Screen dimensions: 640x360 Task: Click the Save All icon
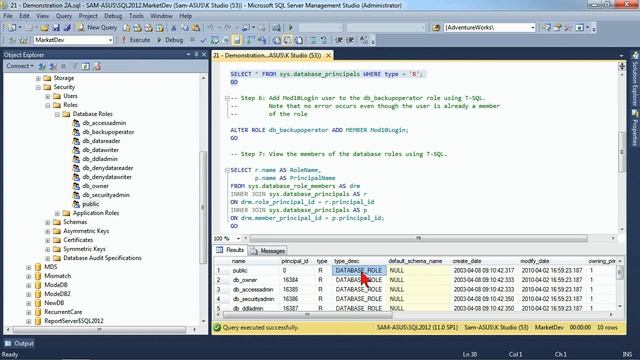67,28
